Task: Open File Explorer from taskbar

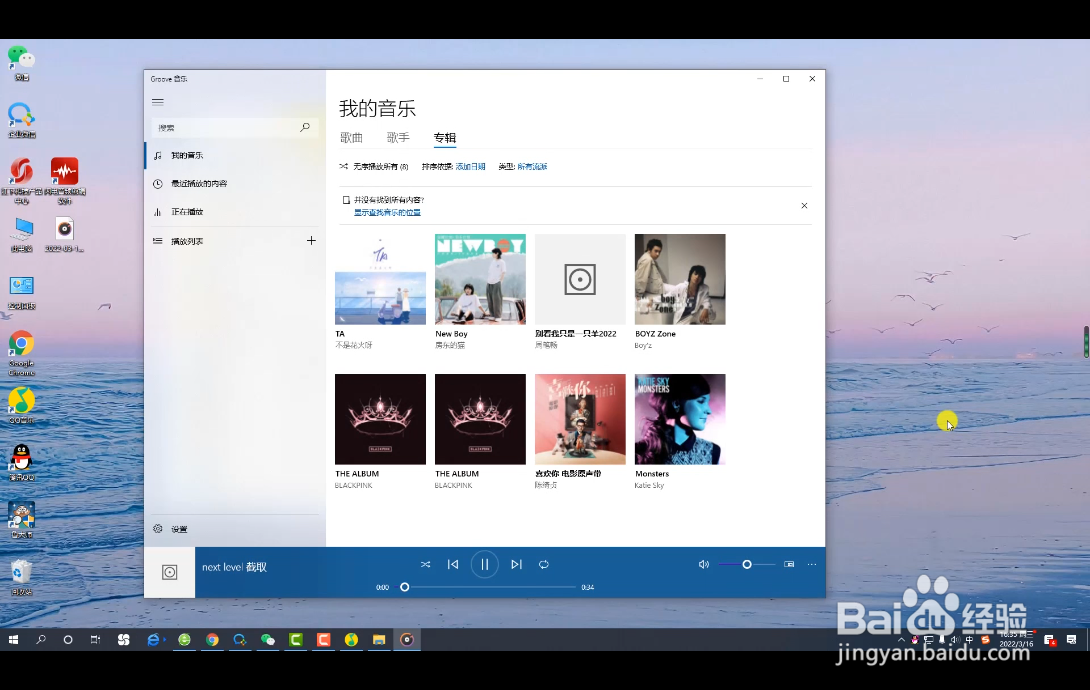Action: pos(379,640)
